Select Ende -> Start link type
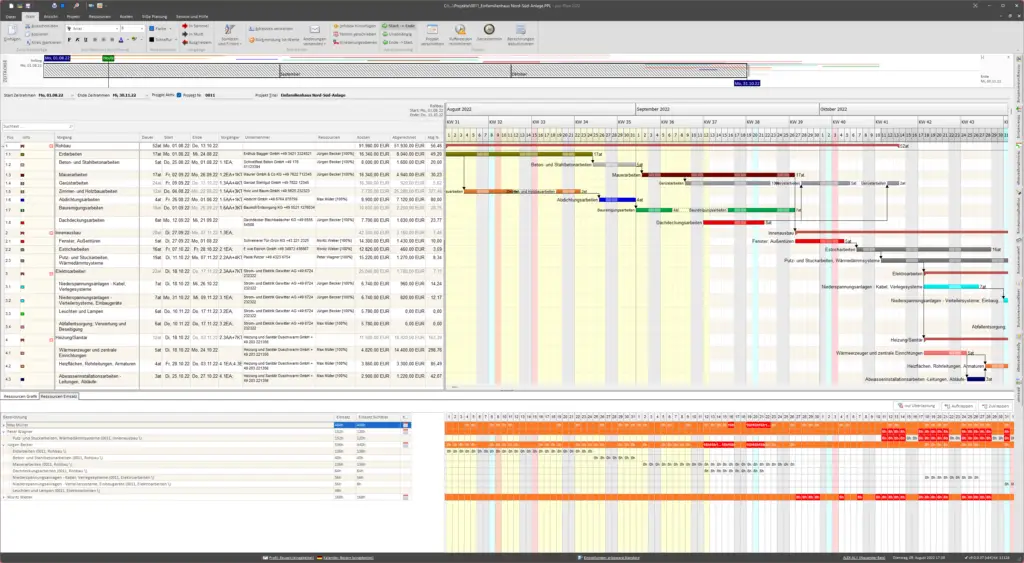This screenshot has width=1024, height=563. [x=398, y=42]
